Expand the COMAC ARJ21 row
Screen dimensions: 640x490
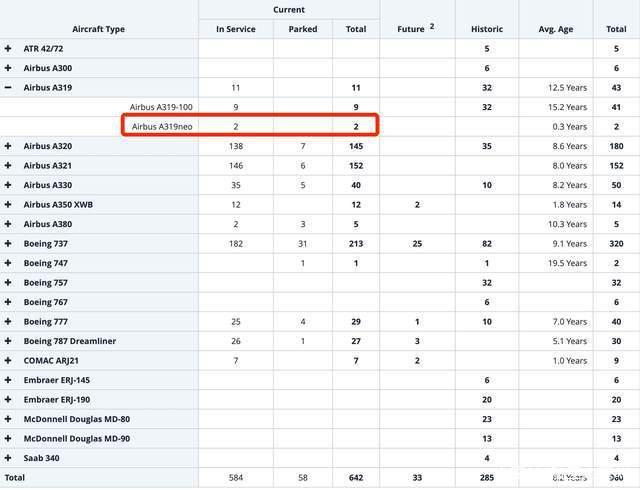coord(8,360)
